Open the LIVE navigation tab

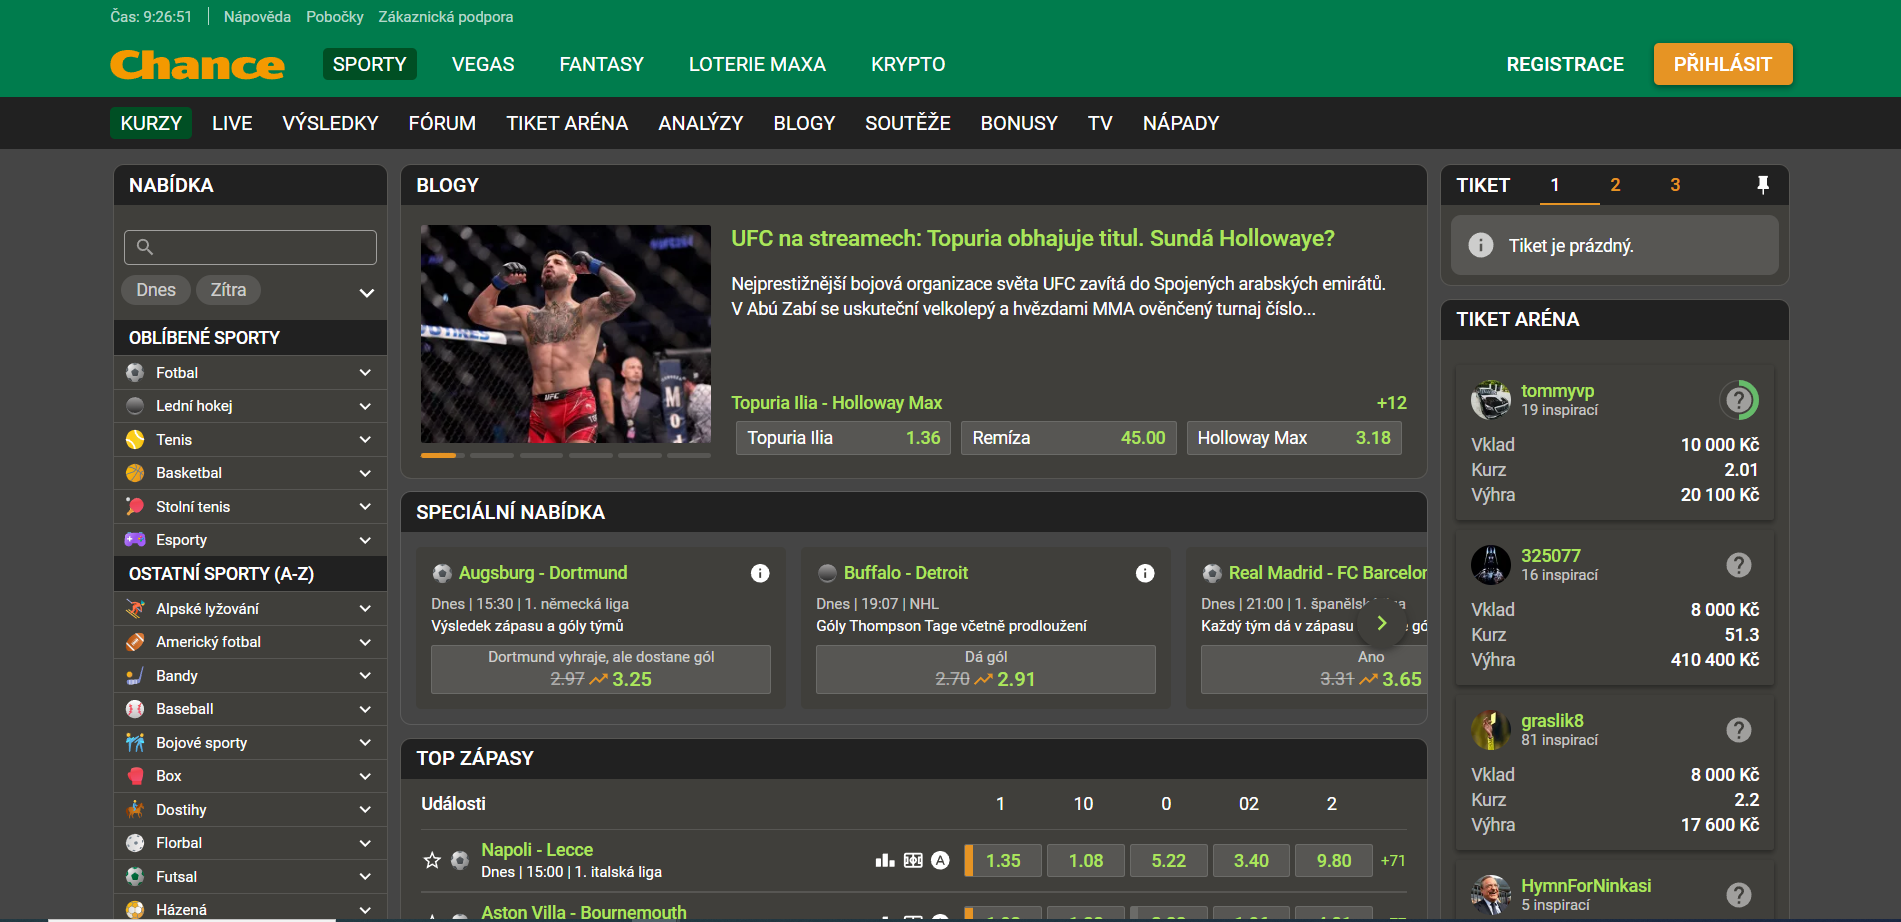(x=232, y=123)
